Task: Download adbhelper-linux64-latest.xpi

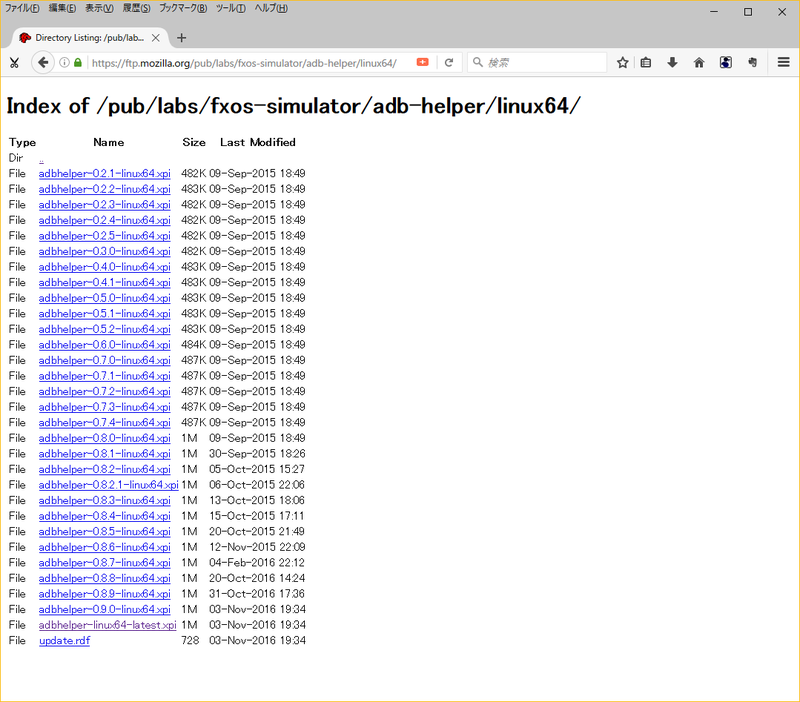Action: (108, 625)
